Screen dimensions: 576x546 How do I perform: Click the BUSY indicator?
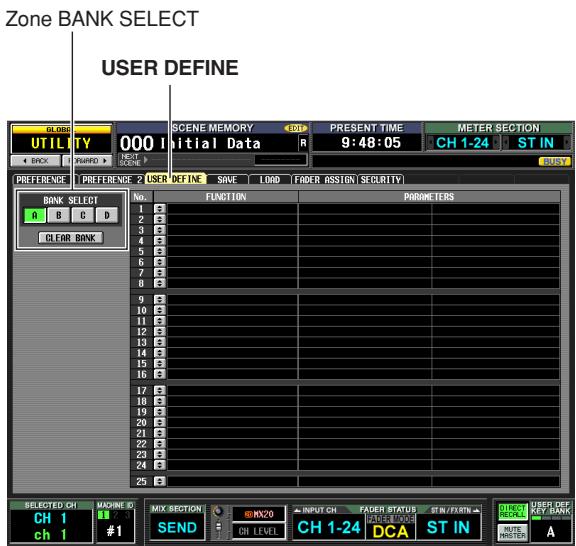click(x=555, y=161)
